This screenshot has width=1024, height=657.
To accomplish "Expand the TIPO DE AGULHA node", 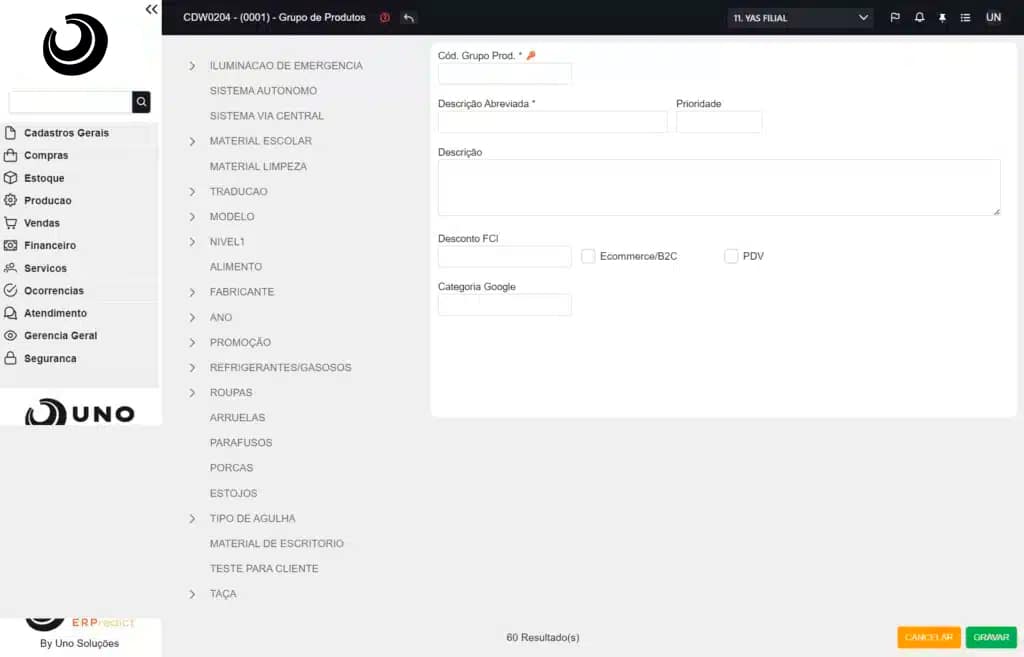I will coord(192,519).
